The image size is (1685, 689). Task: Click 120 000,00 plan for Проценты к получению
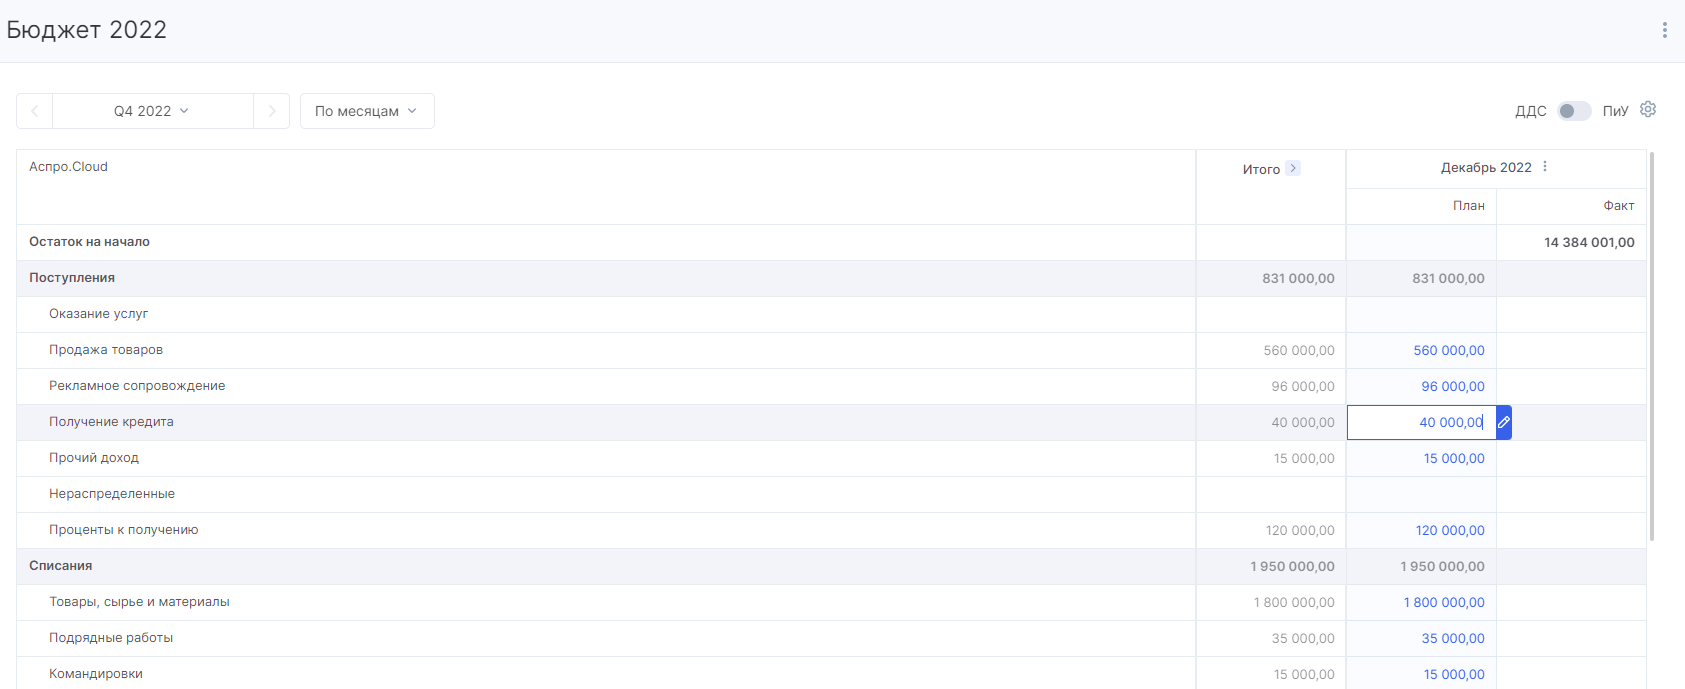pyautogui.click(x=1450, y=530)
